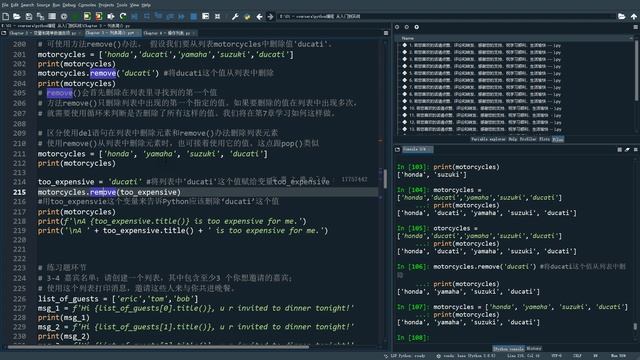Viewport: 640px width, 360px height.
Task: Switch to the Profiler pane tab
Action: coord(528,139)
